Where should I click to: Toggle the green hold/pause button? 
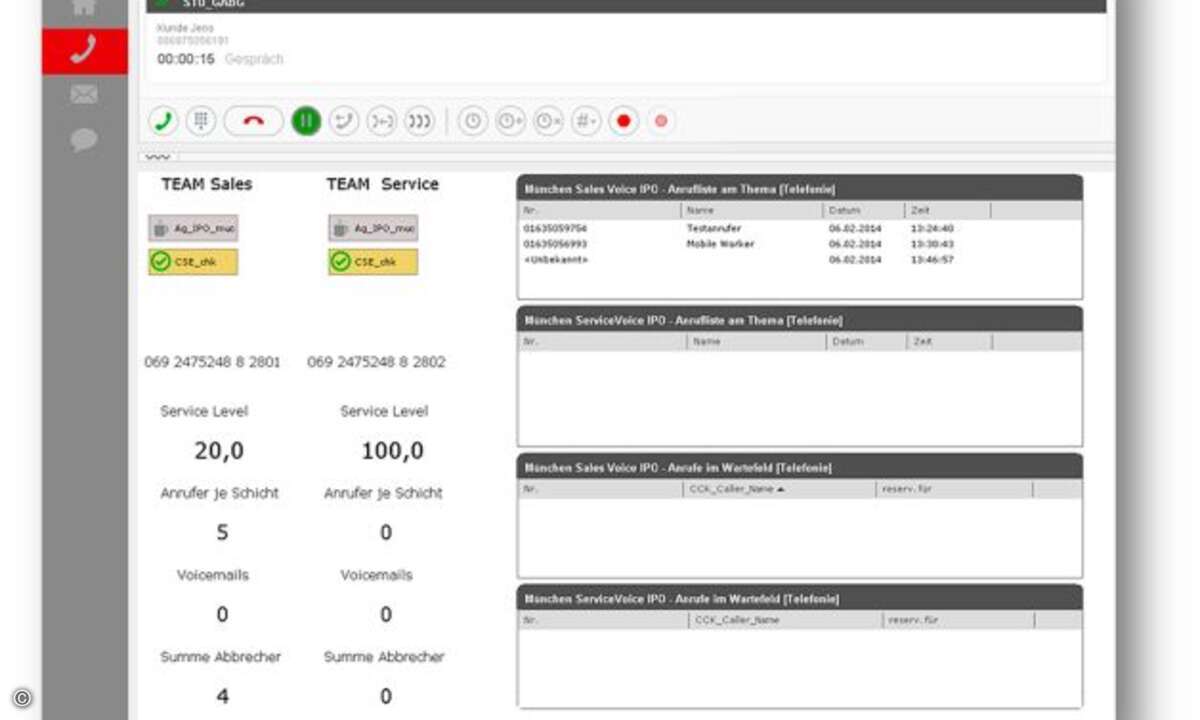click(x=306, y=121)
